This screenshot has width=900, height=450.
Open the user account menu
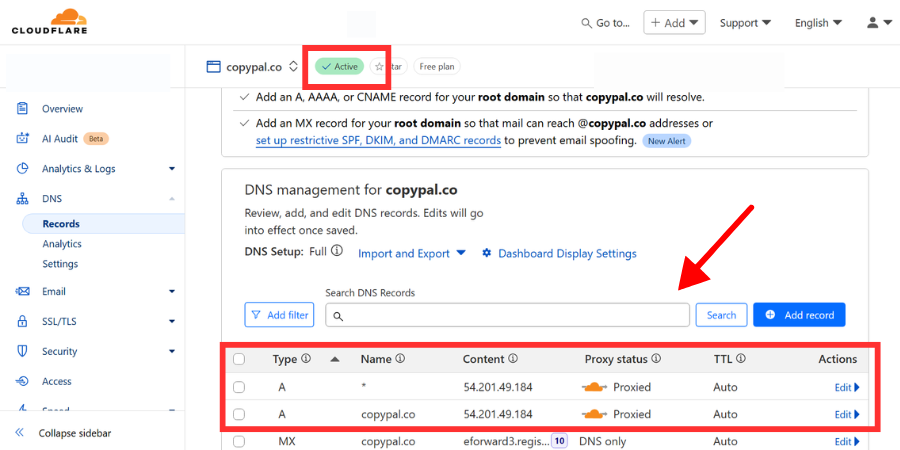[879, 23]
